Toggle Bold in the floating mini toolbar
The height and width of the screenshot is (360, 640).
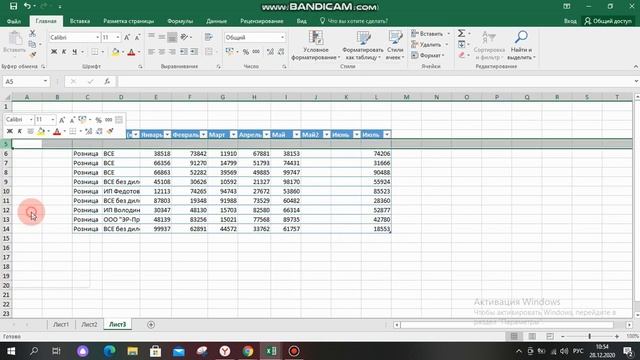pos(9,131)
